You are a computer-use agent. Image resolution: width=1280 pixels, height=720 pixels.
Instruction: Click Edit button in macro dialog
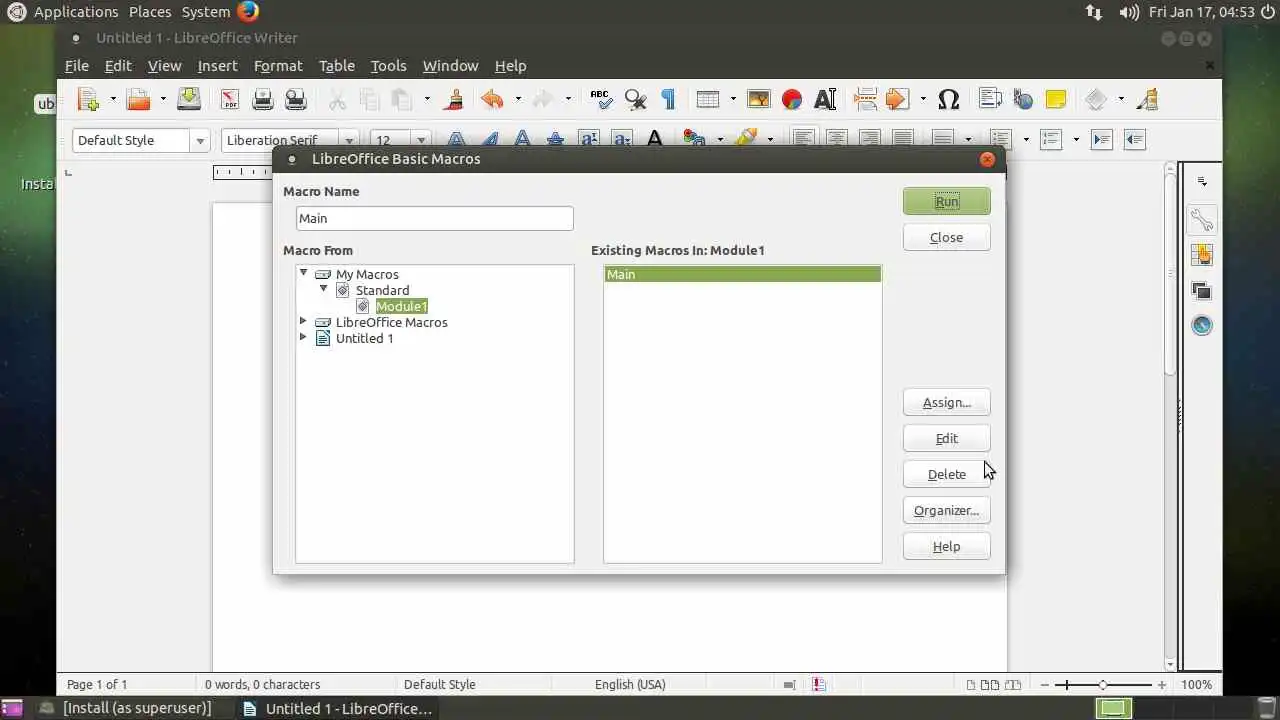point(946,438)
